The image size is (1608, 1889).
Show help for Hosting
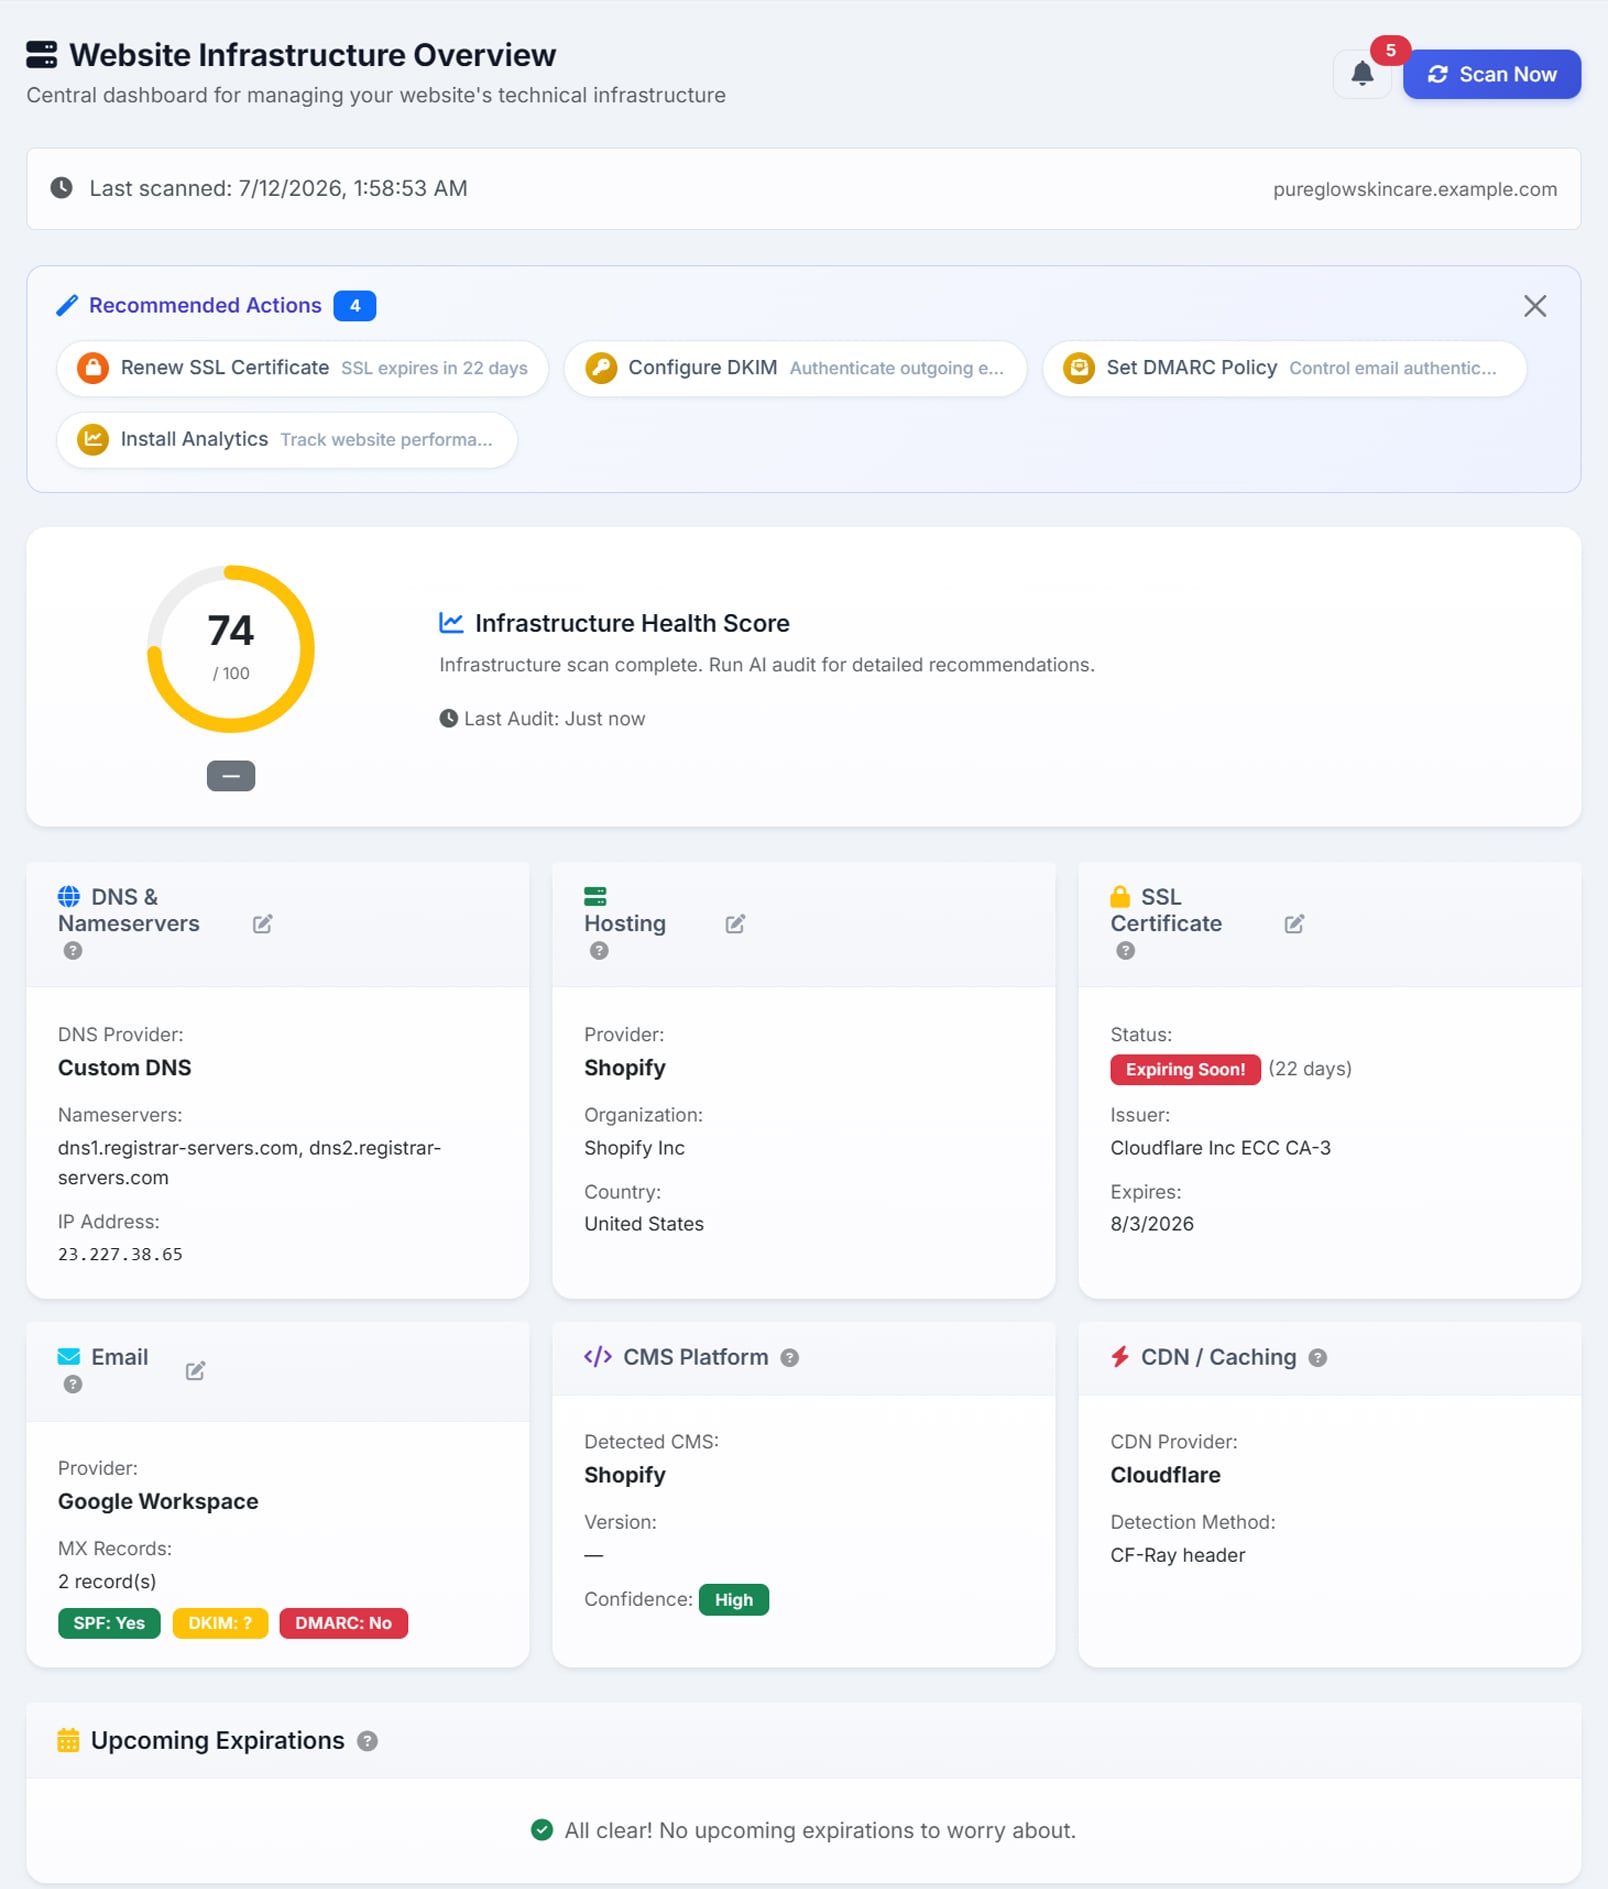pos(599,951)
